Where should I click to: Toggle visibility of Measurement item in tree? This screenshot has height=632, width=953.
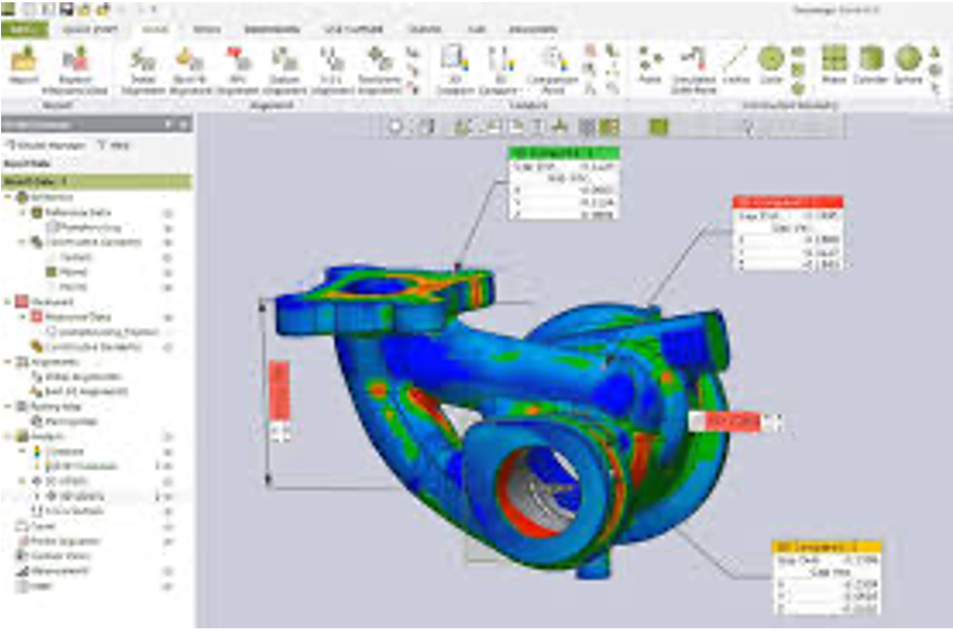coord(168,571)
